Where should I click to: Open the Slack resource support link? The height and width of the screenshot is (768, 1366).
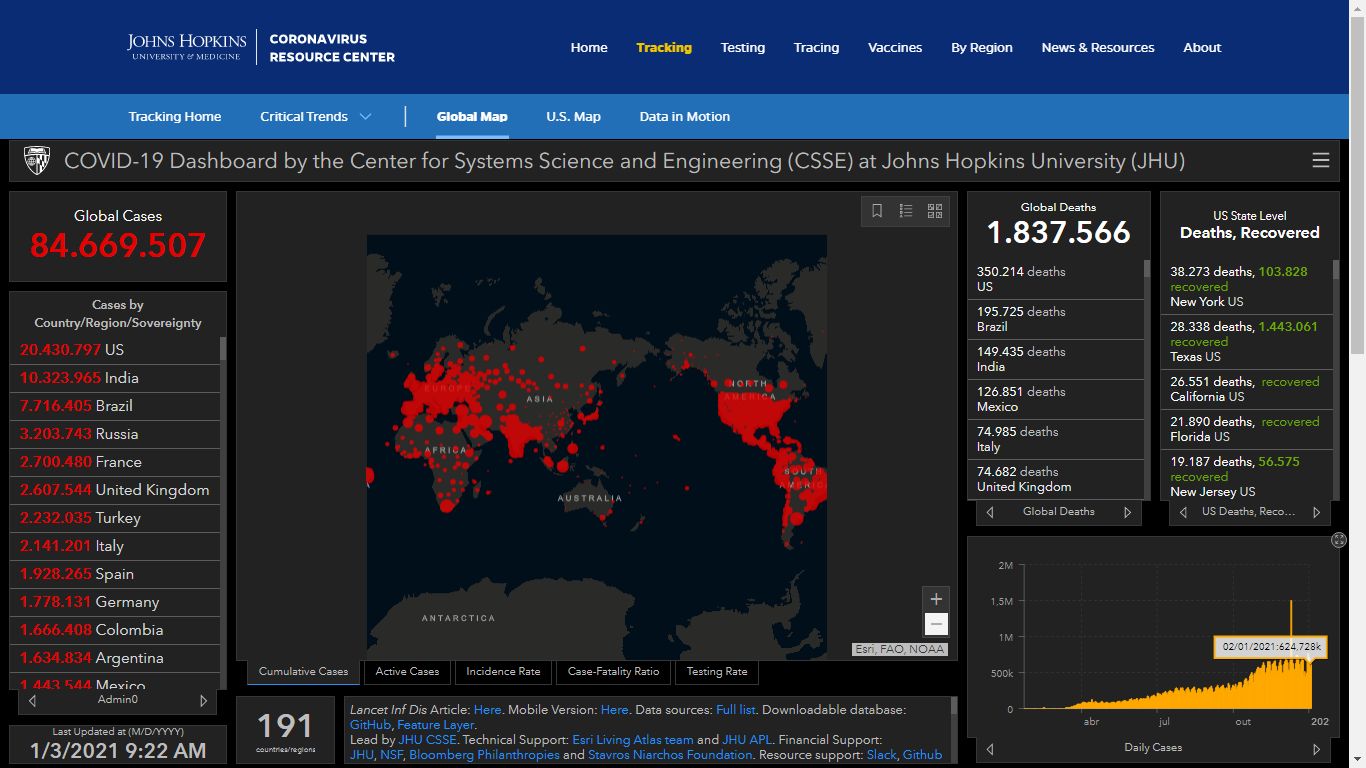click(x=881, y=755)
